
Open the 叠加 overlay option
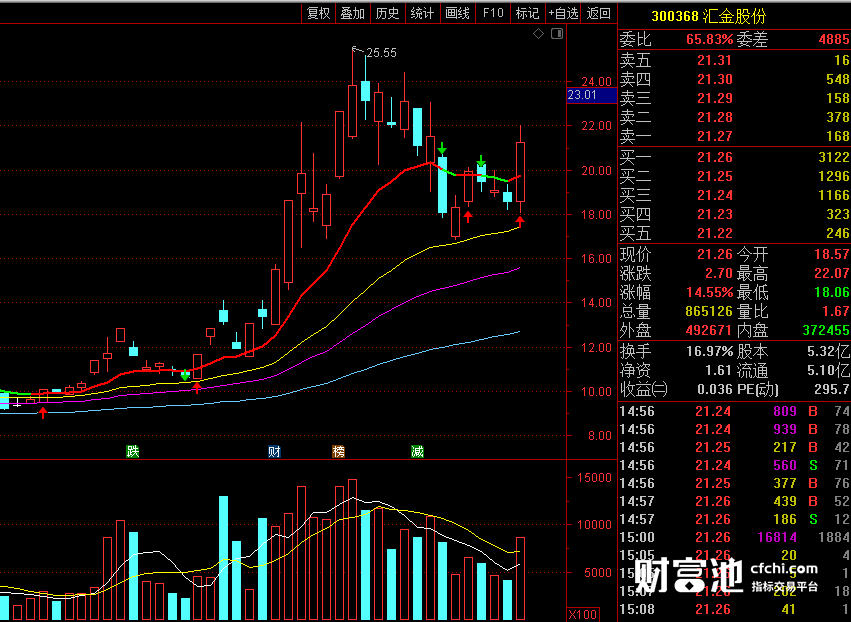[353, 13]
